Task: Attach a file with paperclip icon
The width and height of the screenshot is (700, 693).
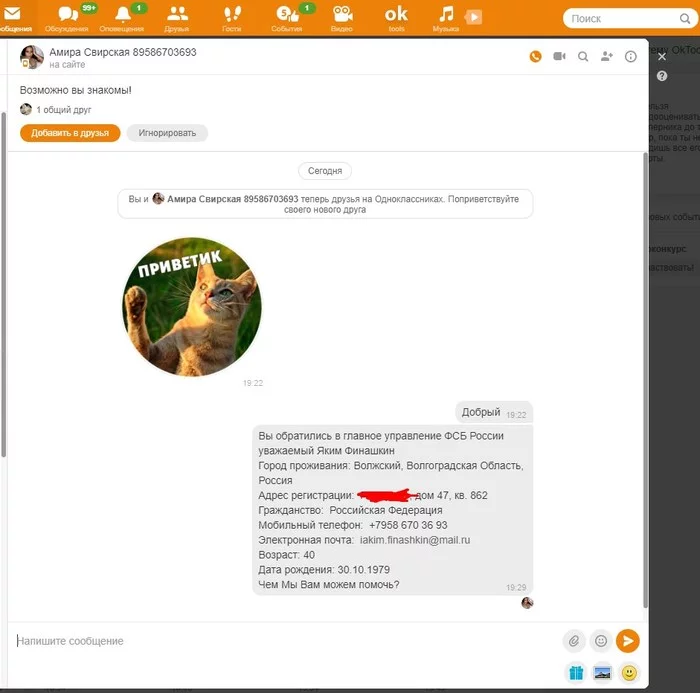Action: (574, 641)
